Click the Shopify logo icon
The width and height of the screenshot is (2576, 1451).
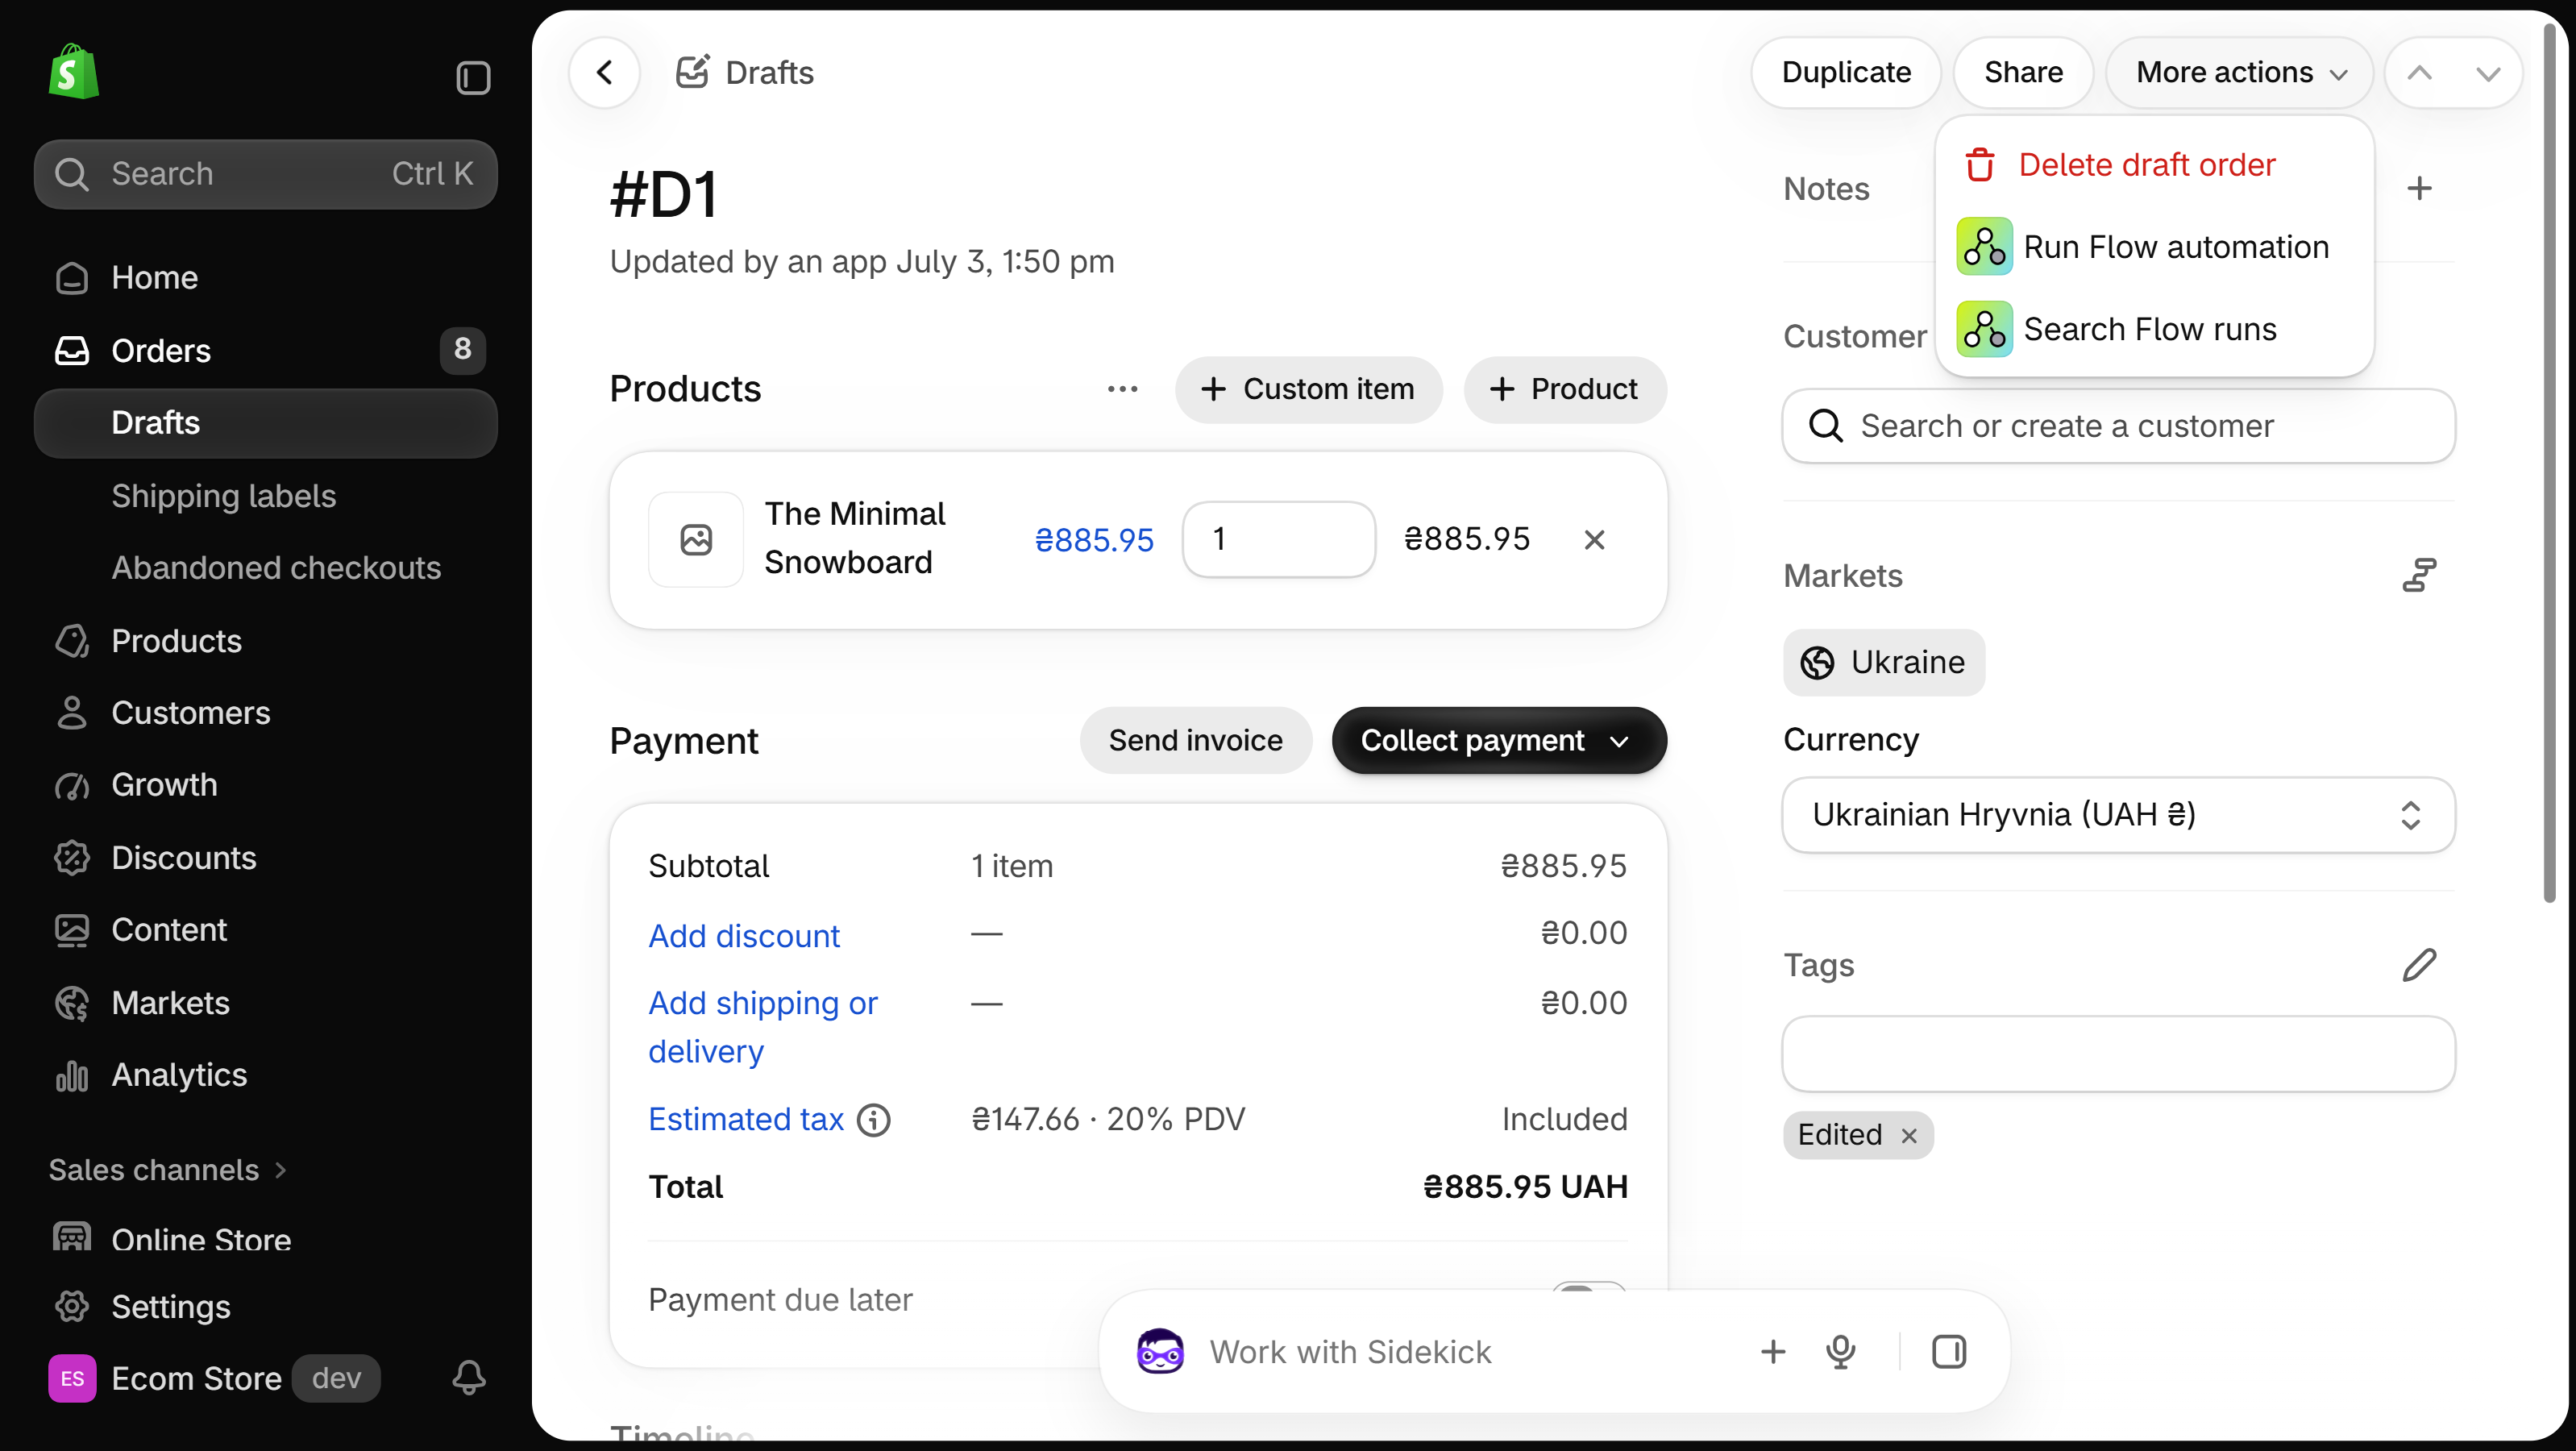point(74,72)
